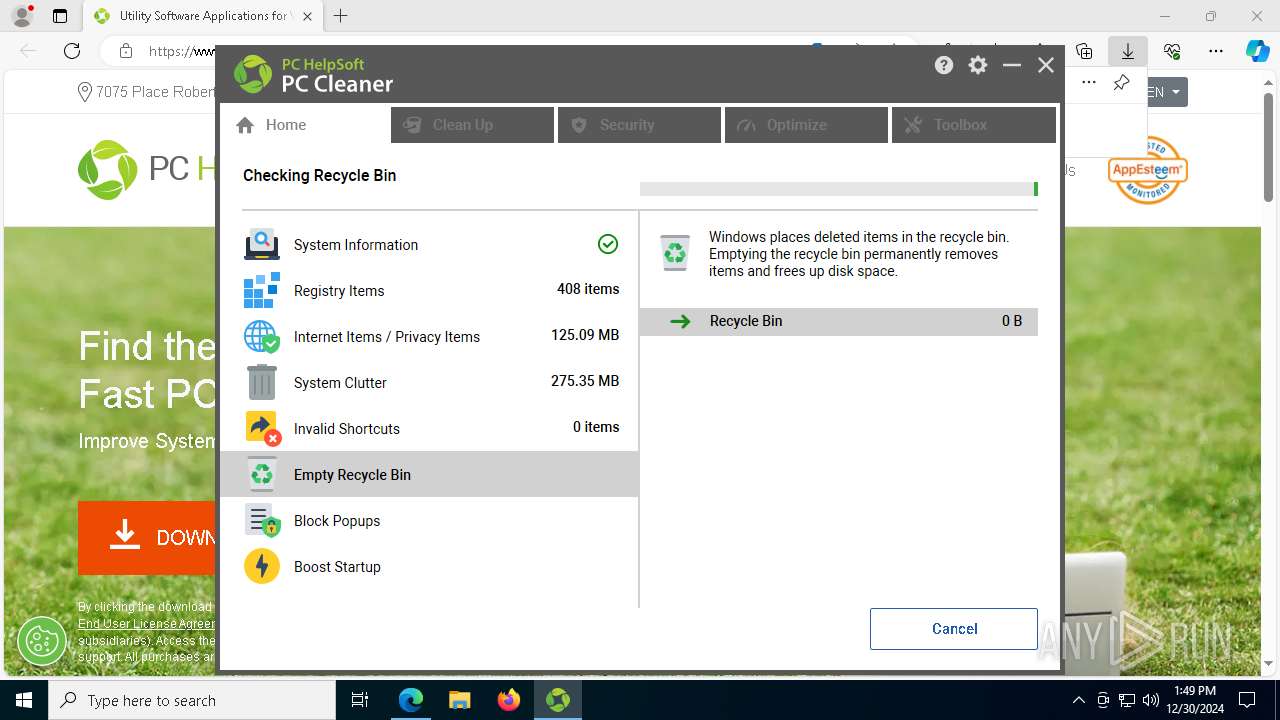Click green arrow beside Recycle Bin row
Screen dimensions: 1280x720
pyautogui.click(x=680, y=321)
